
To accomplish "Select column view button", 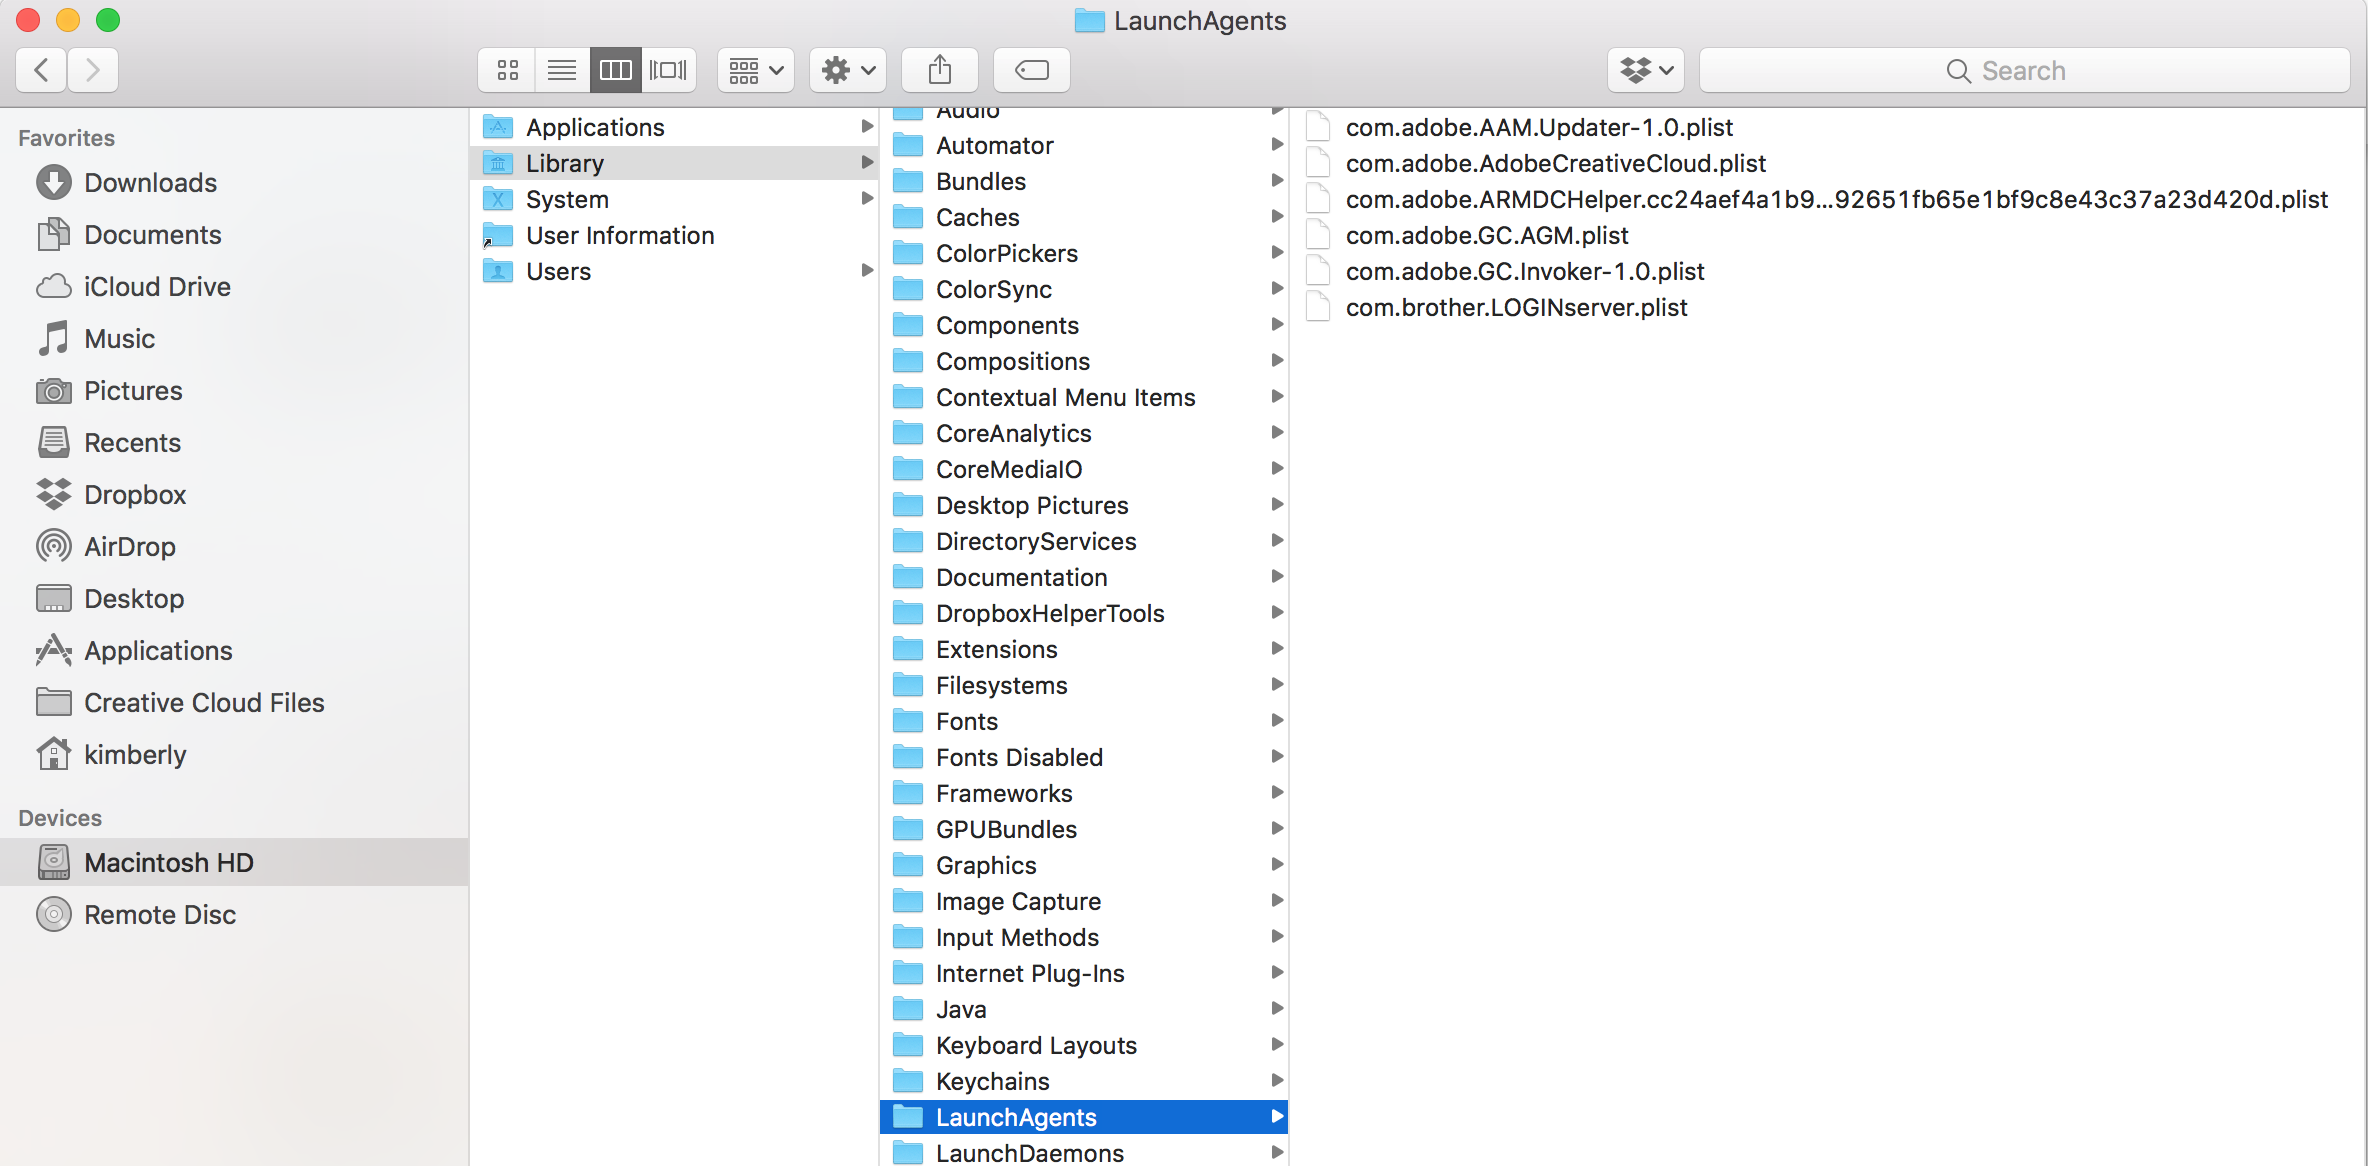I will [x=615, y=70].
